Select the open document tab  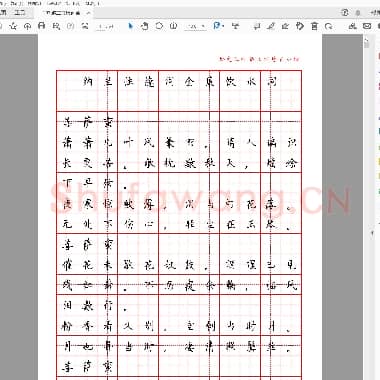point(63,13)
